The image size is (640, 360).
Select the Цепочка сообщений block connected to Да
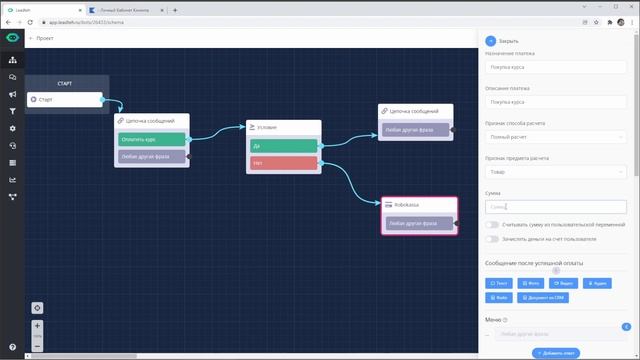click(416, 122)
